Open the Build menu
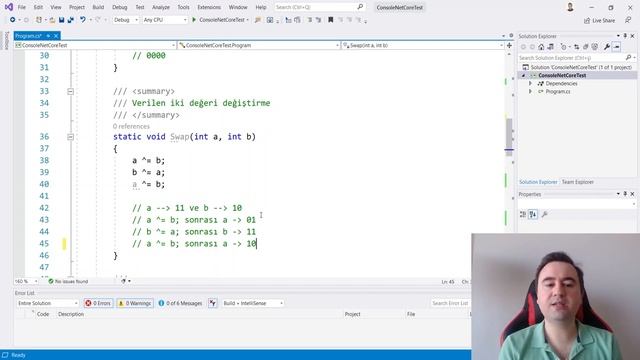Image resolution: width=640 pixels, height=360 pixels. pyautogui.click(x=98, y=7)
